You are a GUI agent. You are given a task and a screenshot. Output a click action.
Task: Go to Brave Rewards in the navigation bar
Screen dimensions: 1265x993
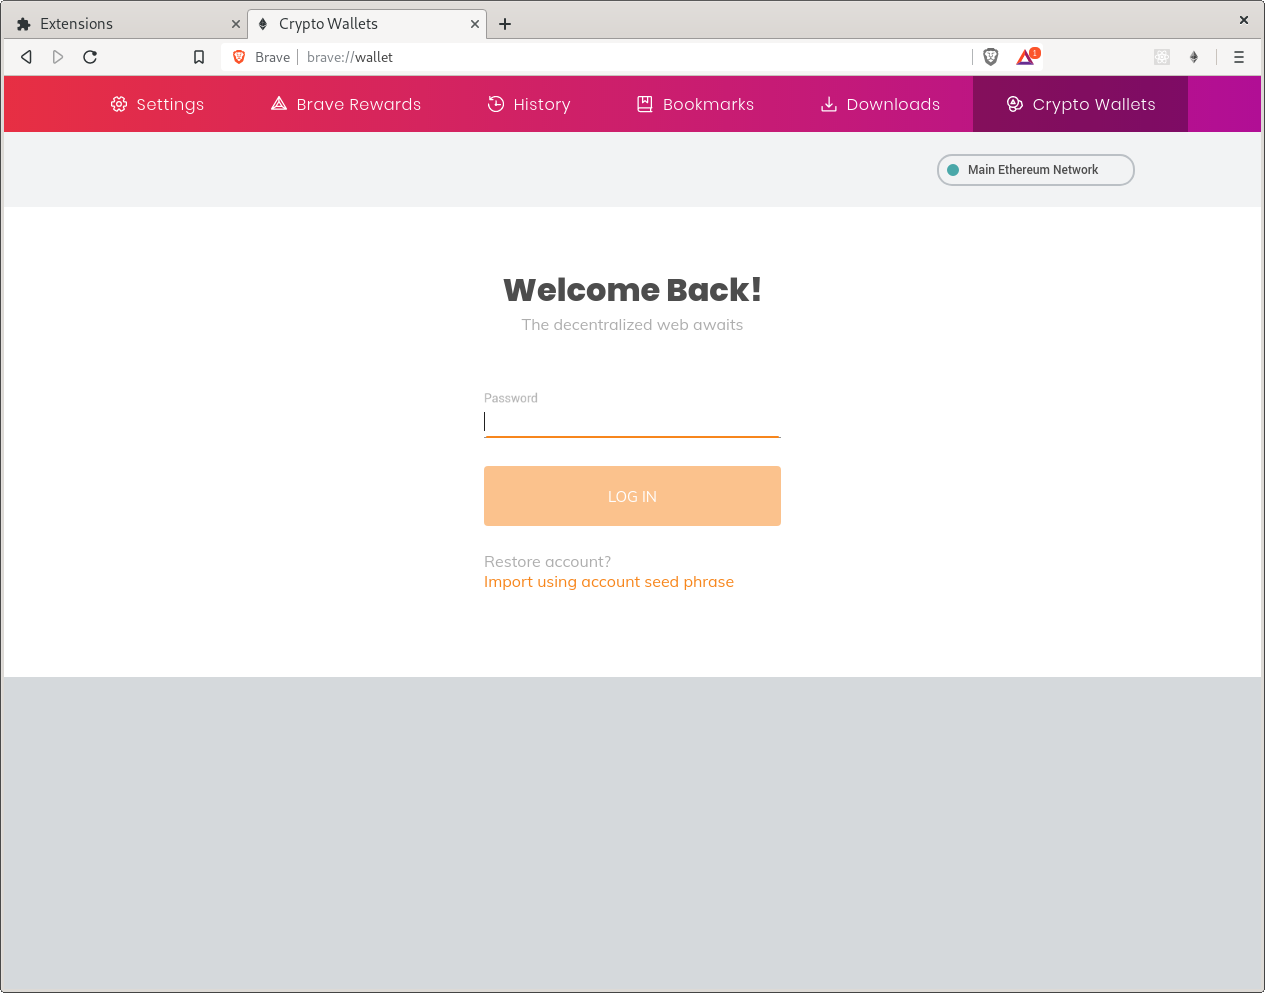point(346,104)
